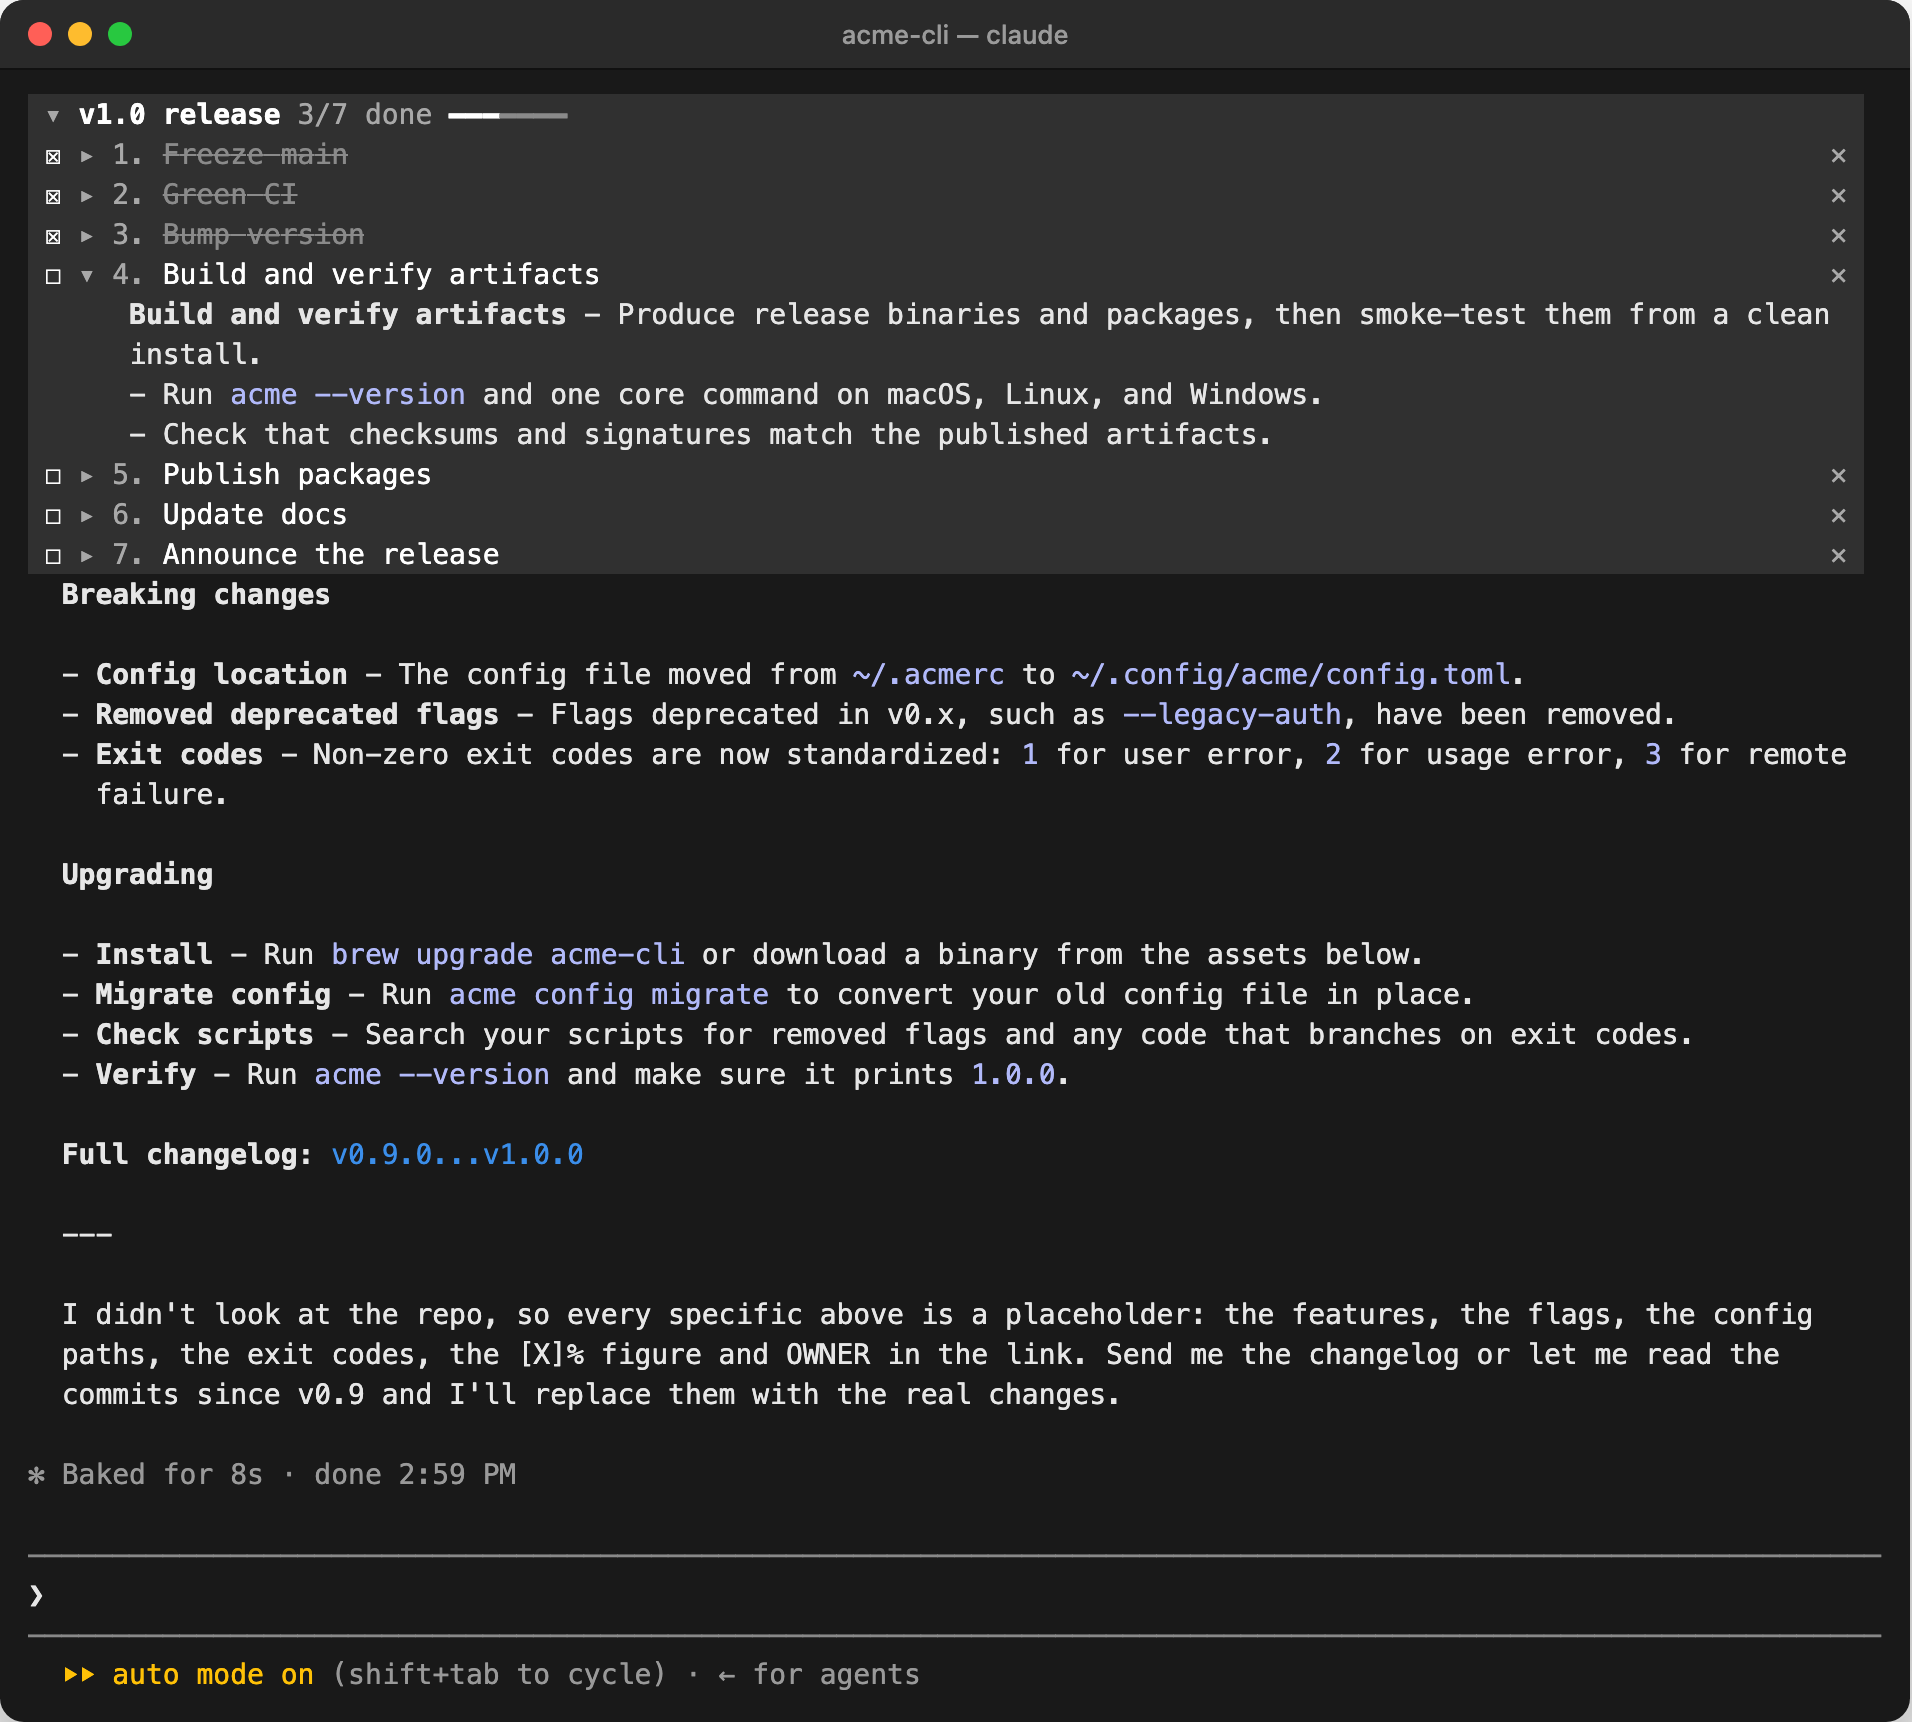Click the × beside Update docs
This screenshot has width=1912, height=1722.
(x=1838, y=515)
